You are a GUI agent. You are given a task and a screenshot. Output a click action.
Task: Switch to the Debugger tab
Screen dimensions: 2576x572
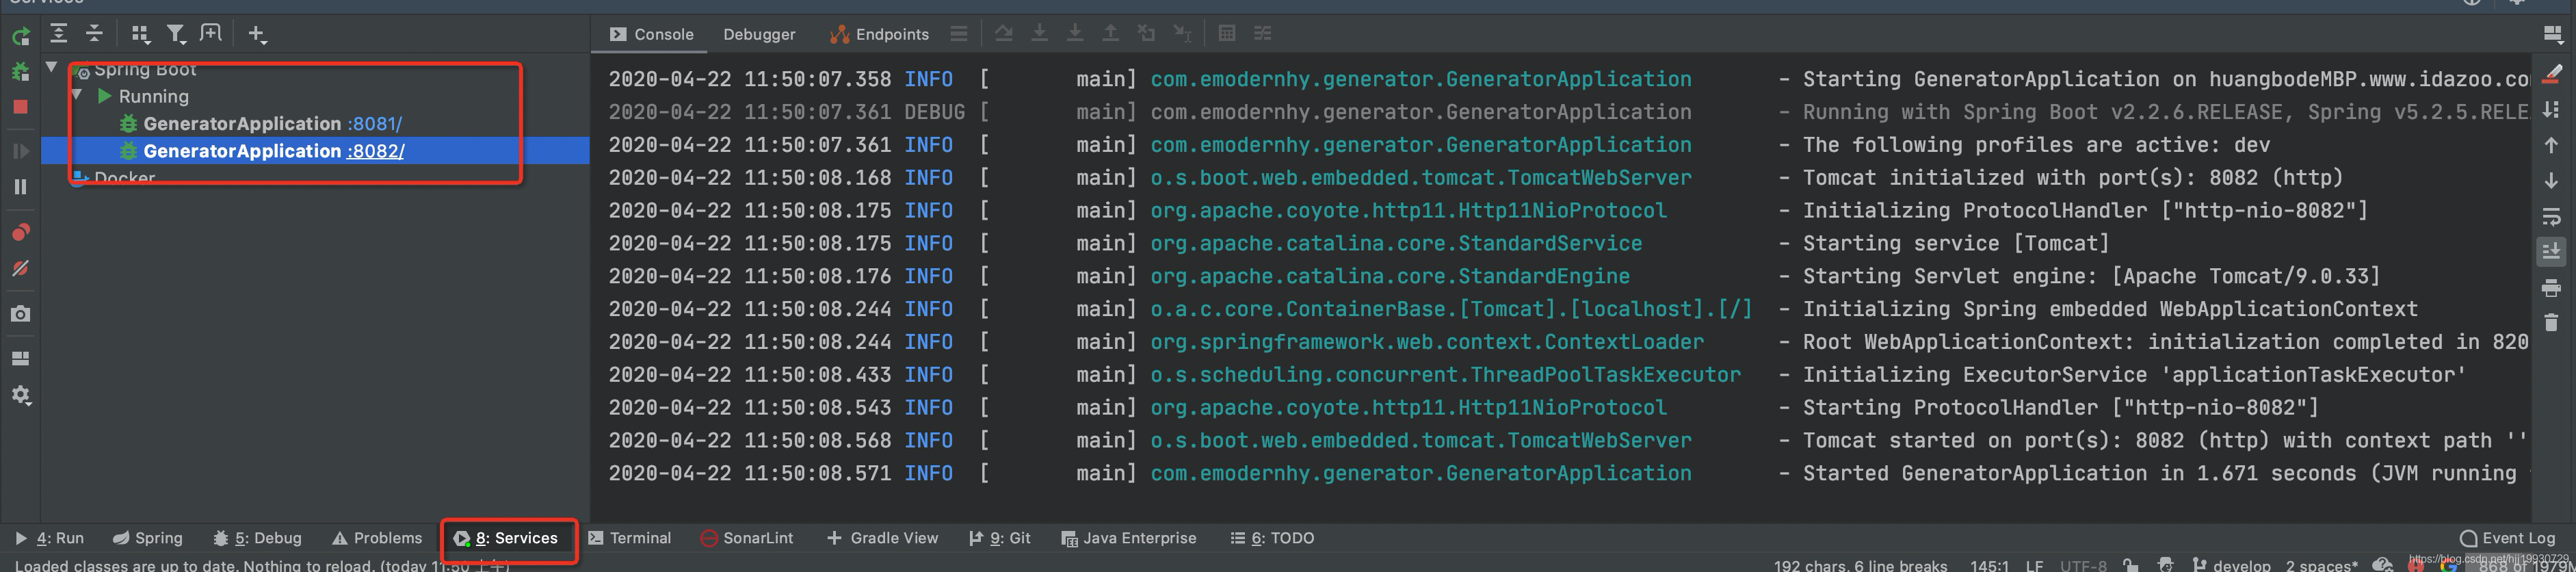click(x=759, y=34)
